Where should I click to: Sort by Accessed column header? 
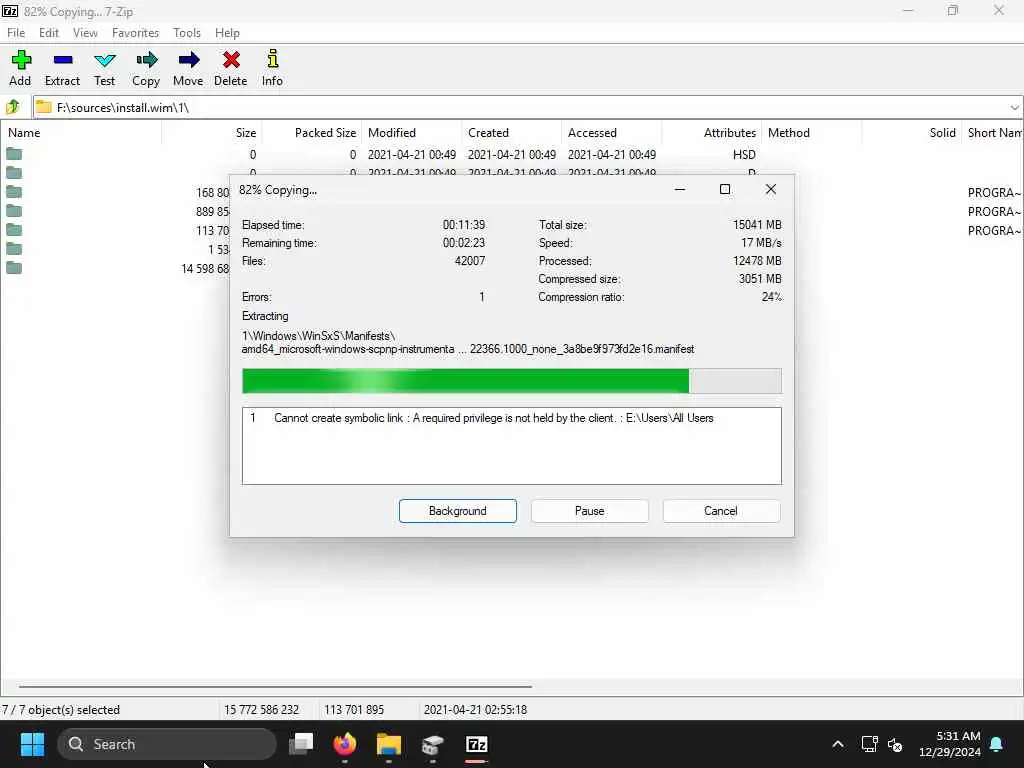coord(612,133)
